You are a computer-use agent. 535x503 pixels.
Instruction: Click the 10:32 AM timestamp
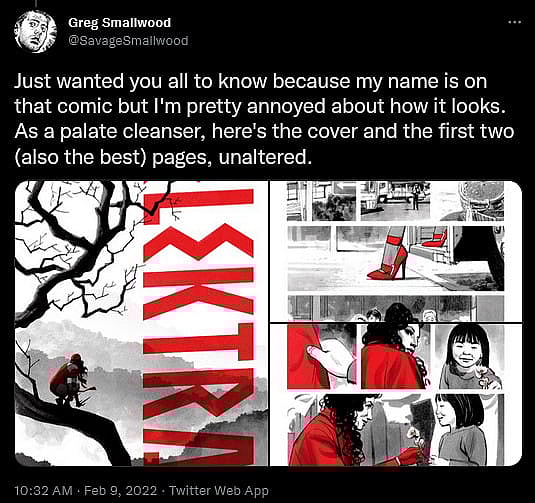tap(43, 491)
